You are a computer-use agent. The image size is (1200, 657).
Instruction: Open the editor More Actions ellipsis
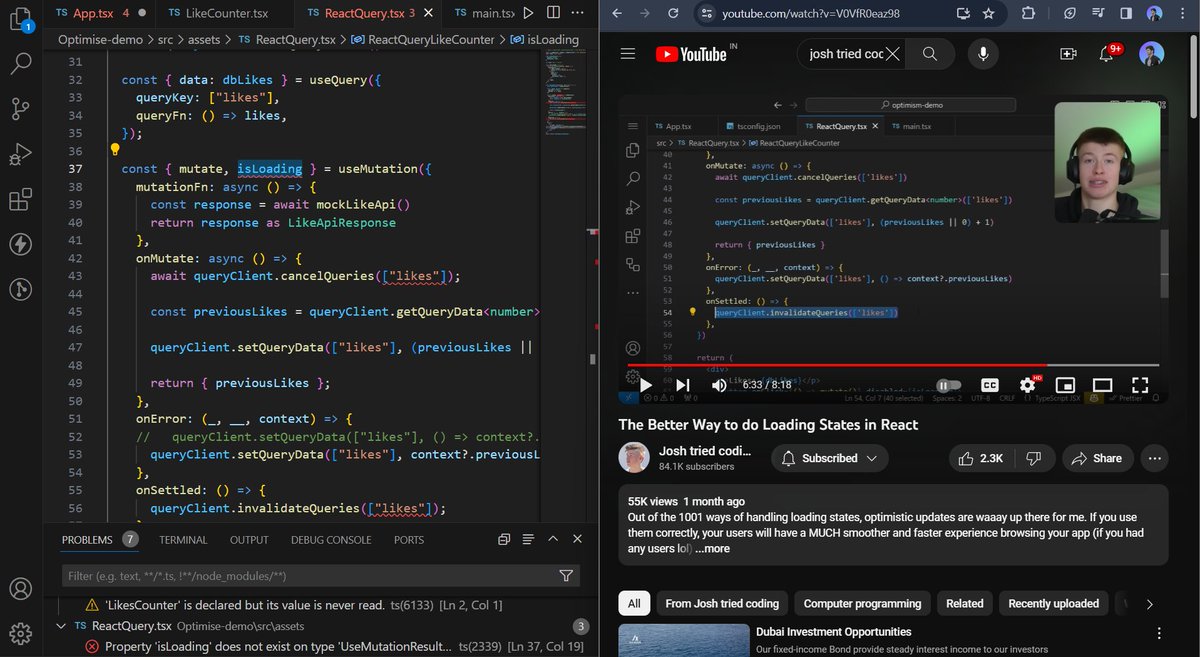[x=579, y=13]
